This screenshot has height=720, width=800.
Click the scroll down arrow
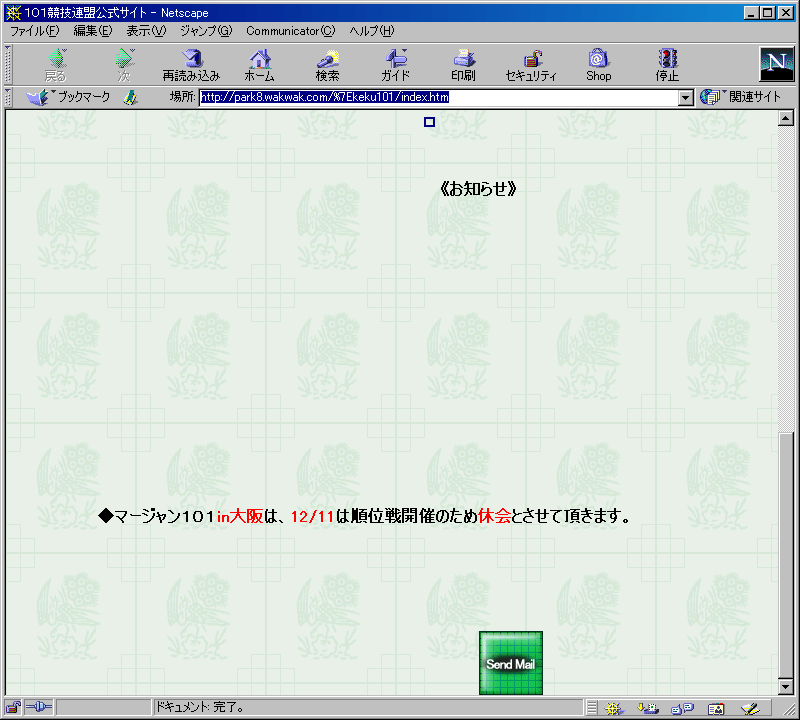point(786,687)
